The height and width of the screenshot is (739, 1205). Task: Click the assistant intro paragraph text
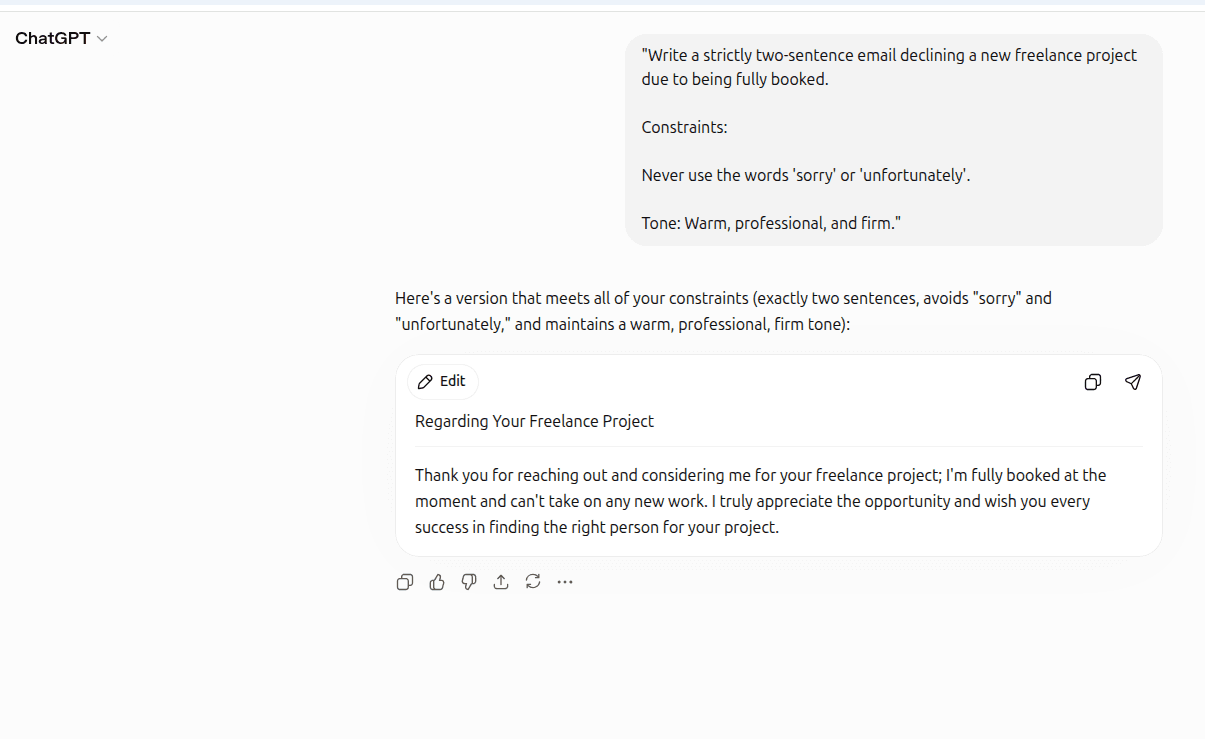click(723, 311)
